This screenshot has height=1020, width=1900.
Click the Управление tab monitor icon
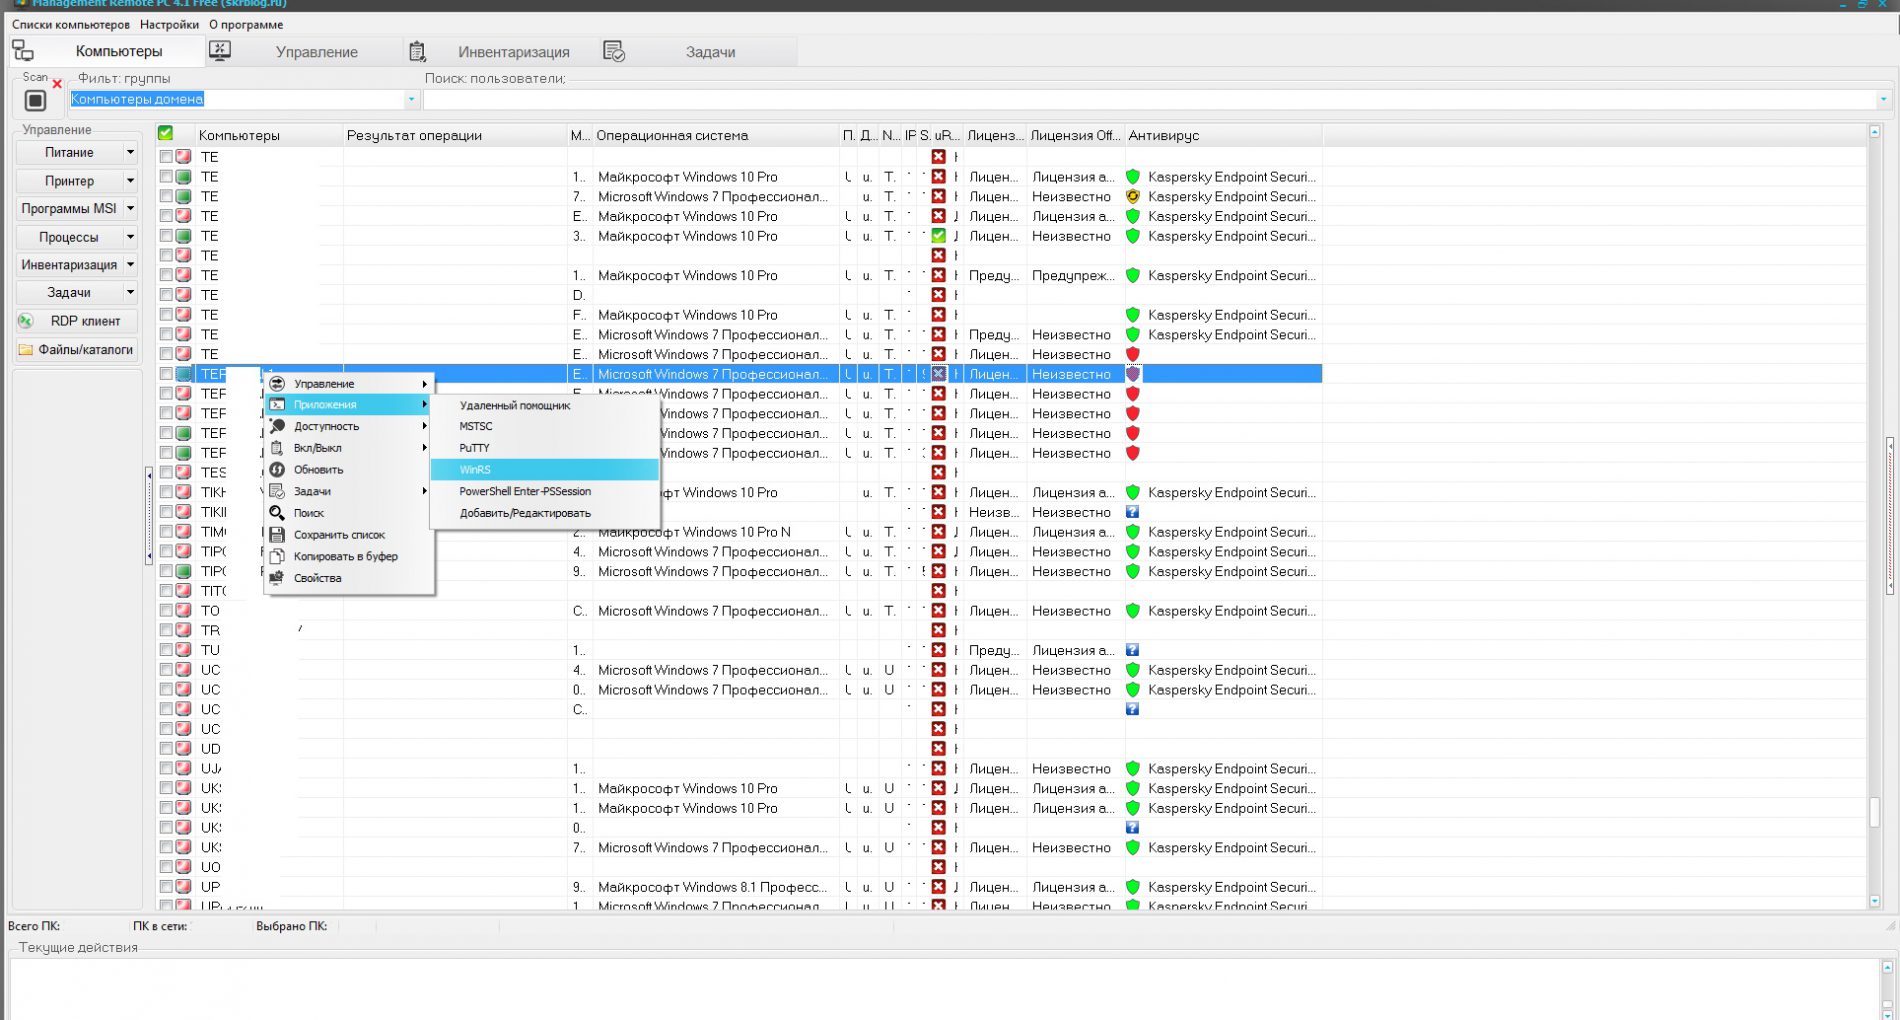coord(220,51)
